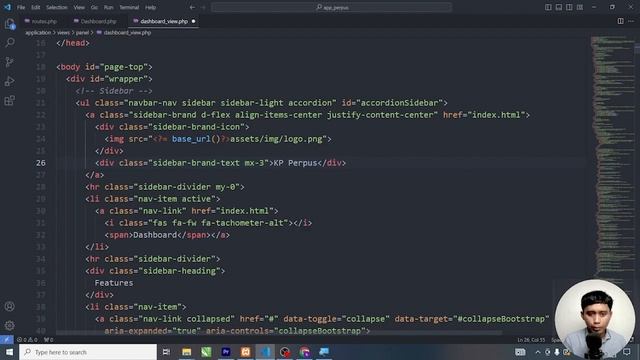Expand the views breadcrumb
Image resolution: width=640 pixels, height=360 pixels.
[63, 33]
